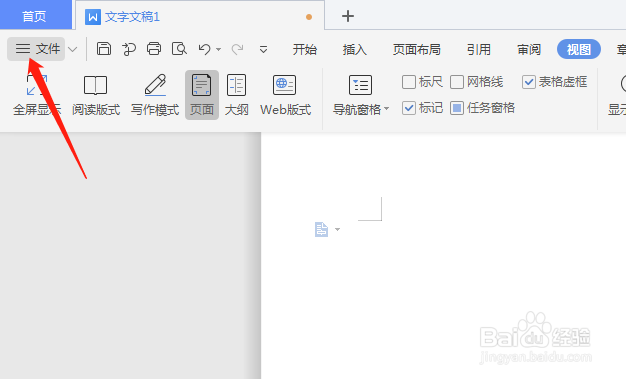This screenshot has height=379, width=626.
Task: Switch to 阅读版式 reading layout
Action: click(x=96, y=95)
